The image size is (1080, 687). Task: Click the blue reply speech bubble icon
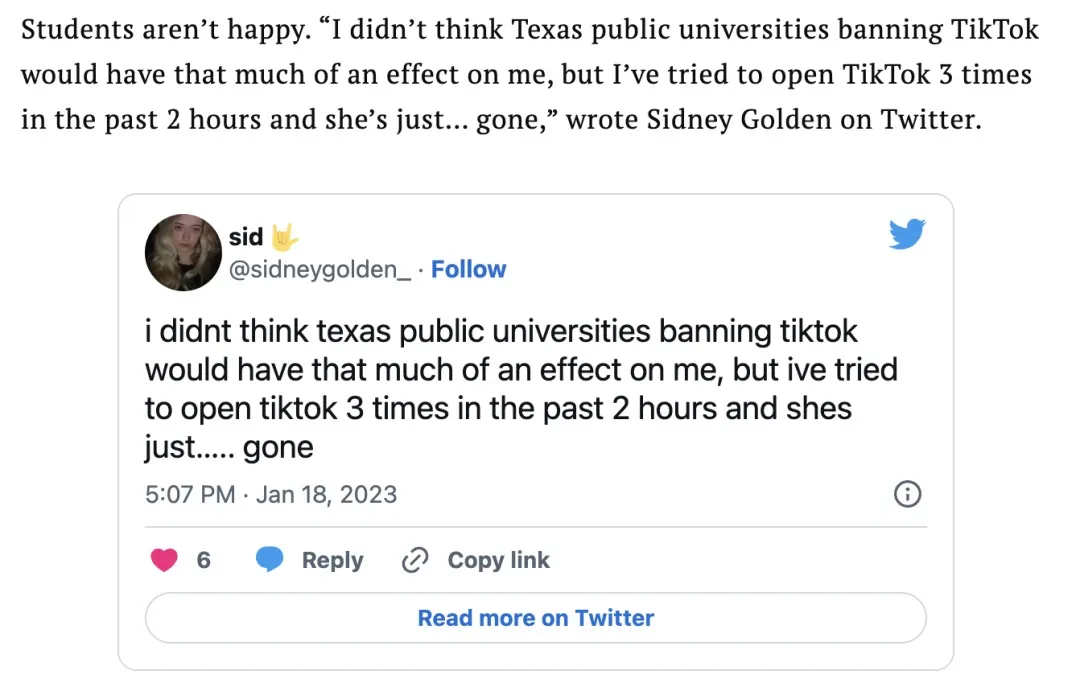(x=270, y=560)
